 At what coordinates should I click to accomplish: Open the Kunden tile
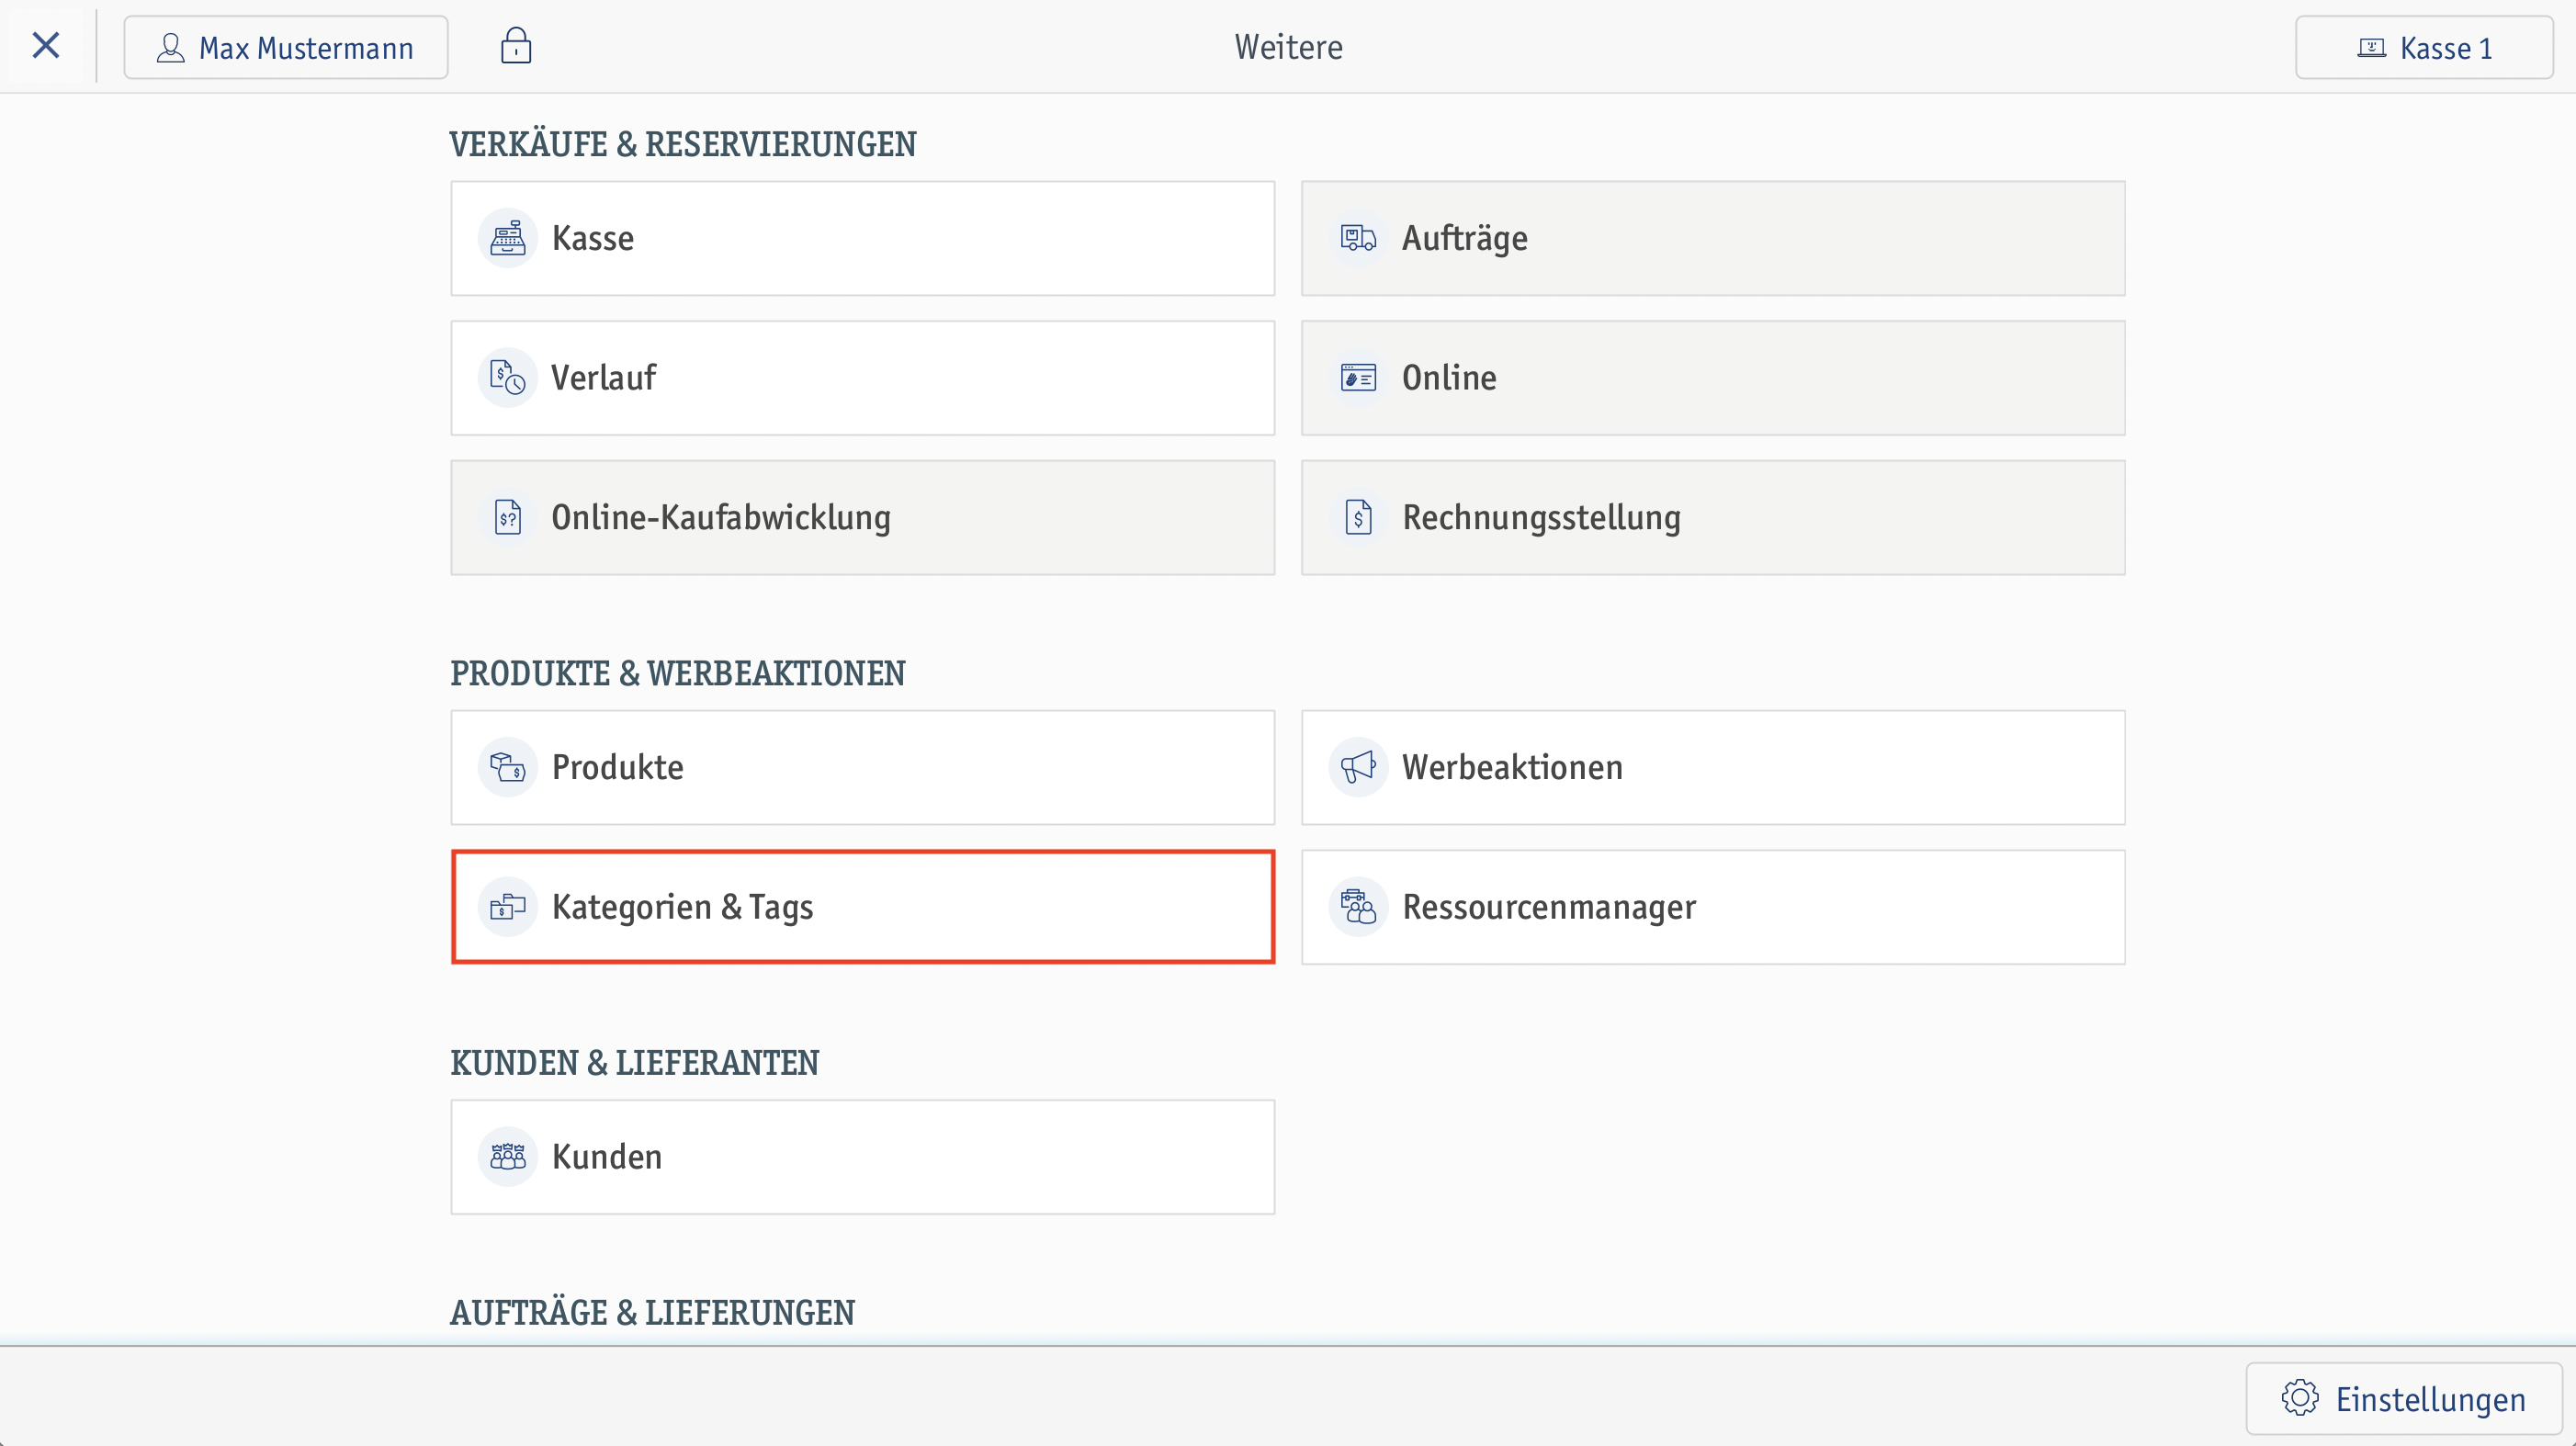coord(863,1157)
